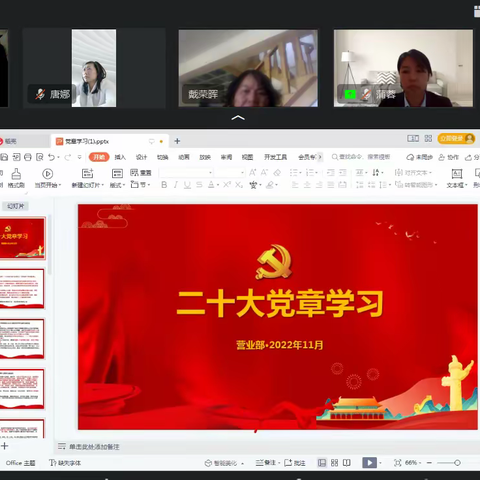Toggle Superscript formatting
The width and height of the screenshot is (480, 480).
click(227, 184)
